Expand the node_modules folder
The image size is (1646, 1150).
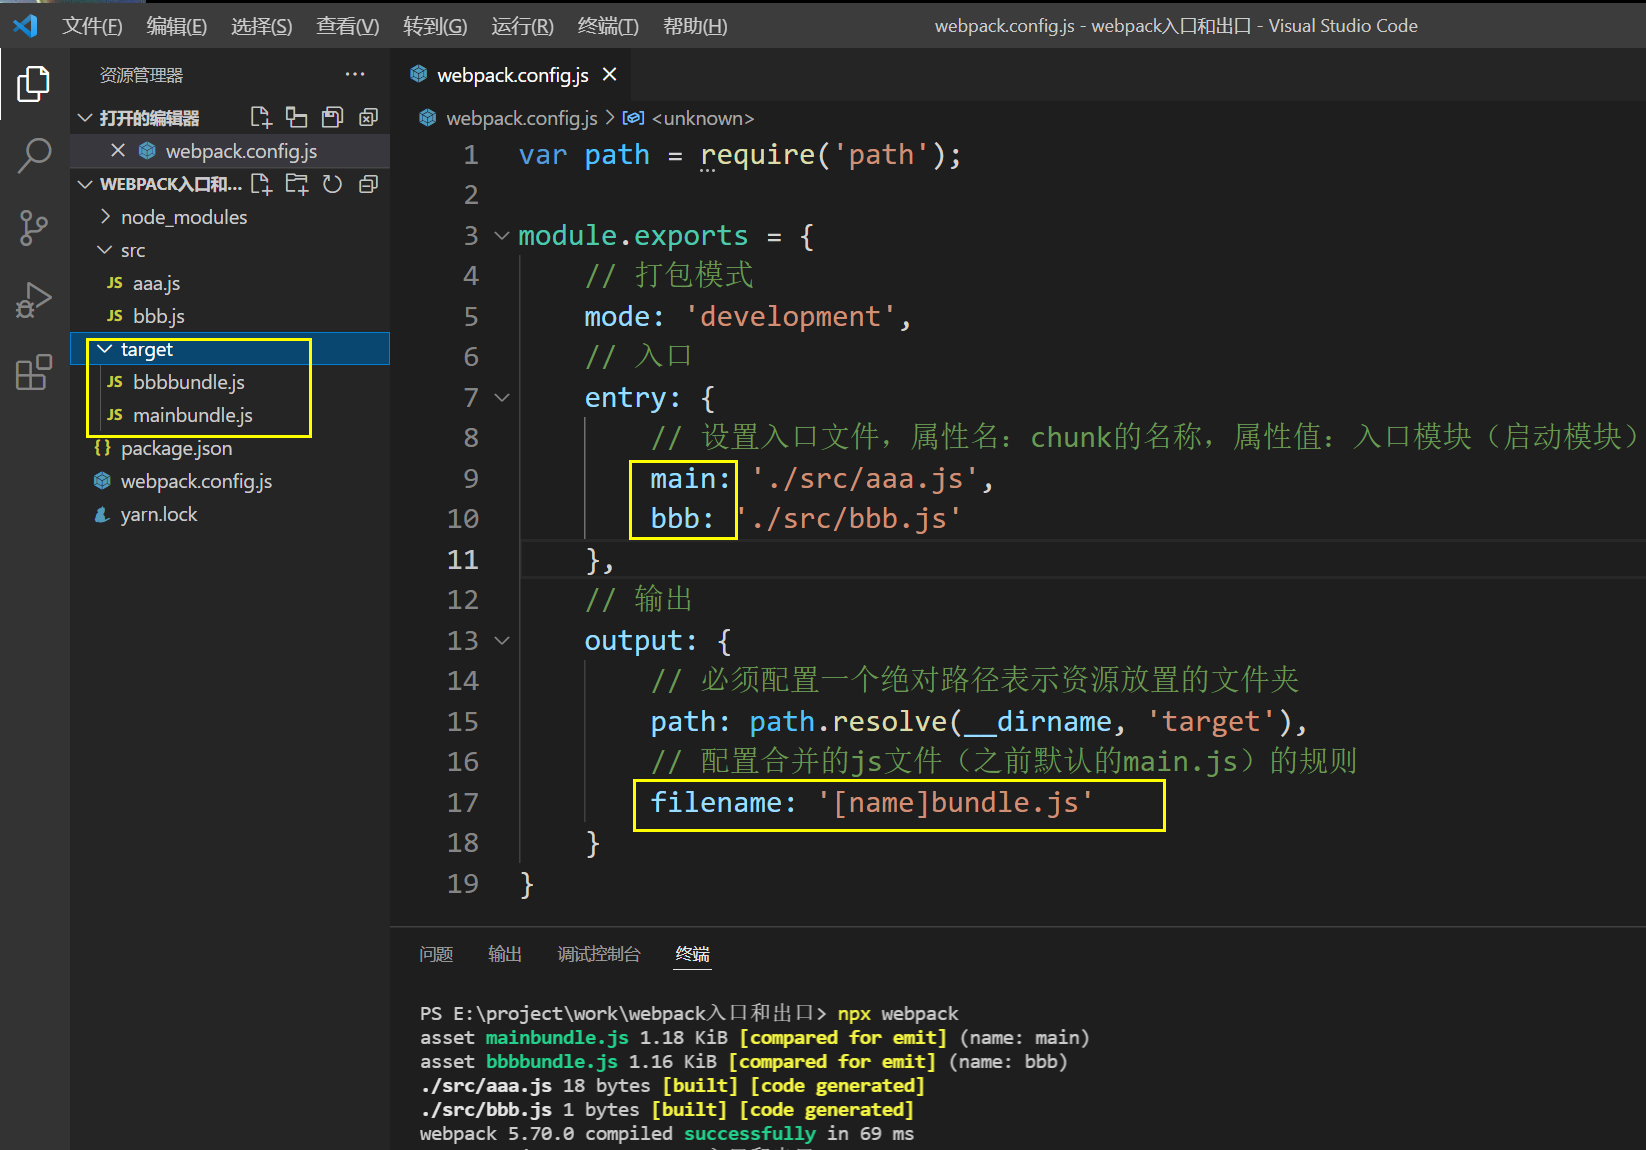tap(105, 217)
